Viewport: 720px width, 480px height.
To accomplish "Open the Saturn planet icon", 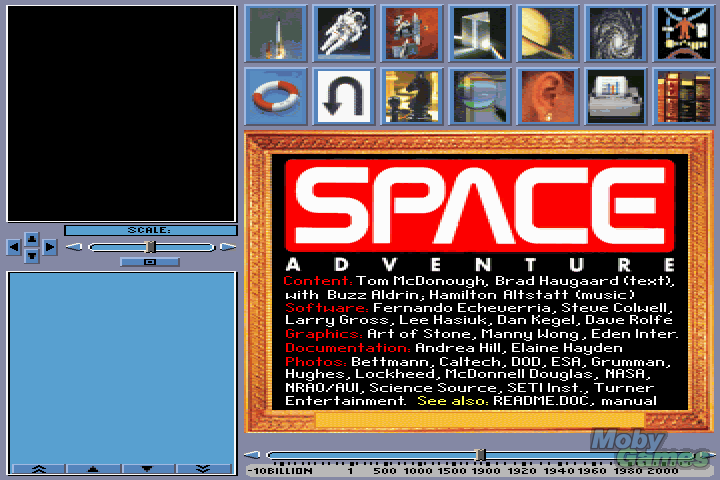I will [548, 32].
